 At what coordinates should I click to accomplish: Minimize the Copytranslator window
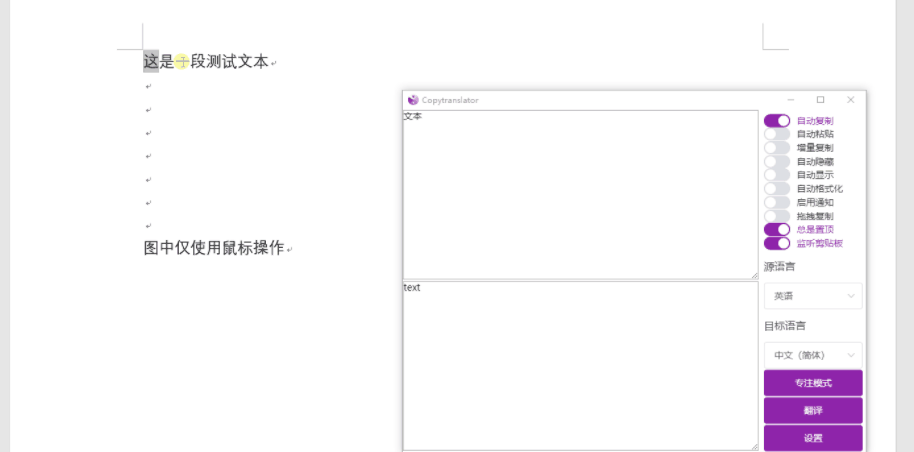790,100
